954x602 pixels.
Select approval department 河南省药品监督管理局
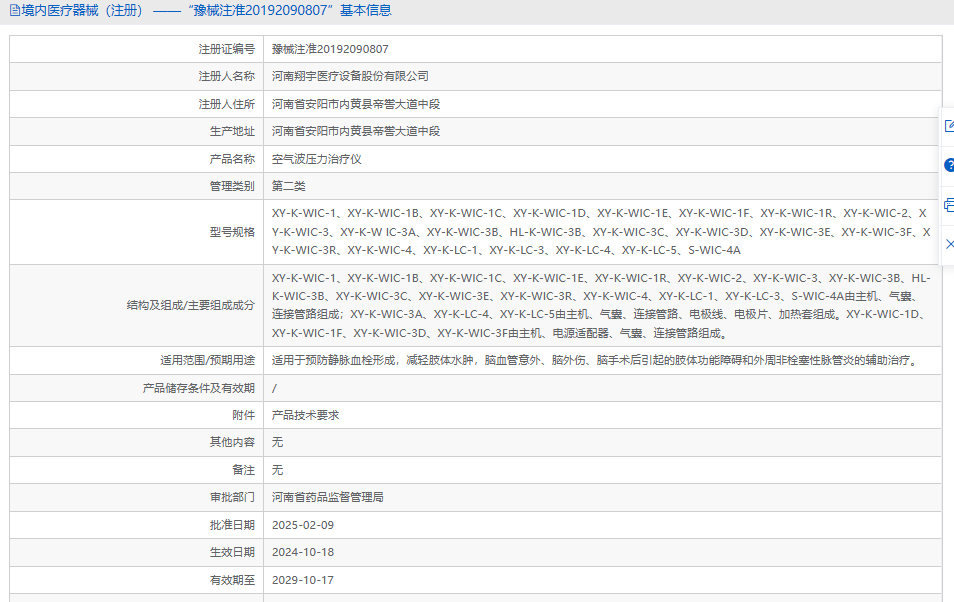pos(328,497)
